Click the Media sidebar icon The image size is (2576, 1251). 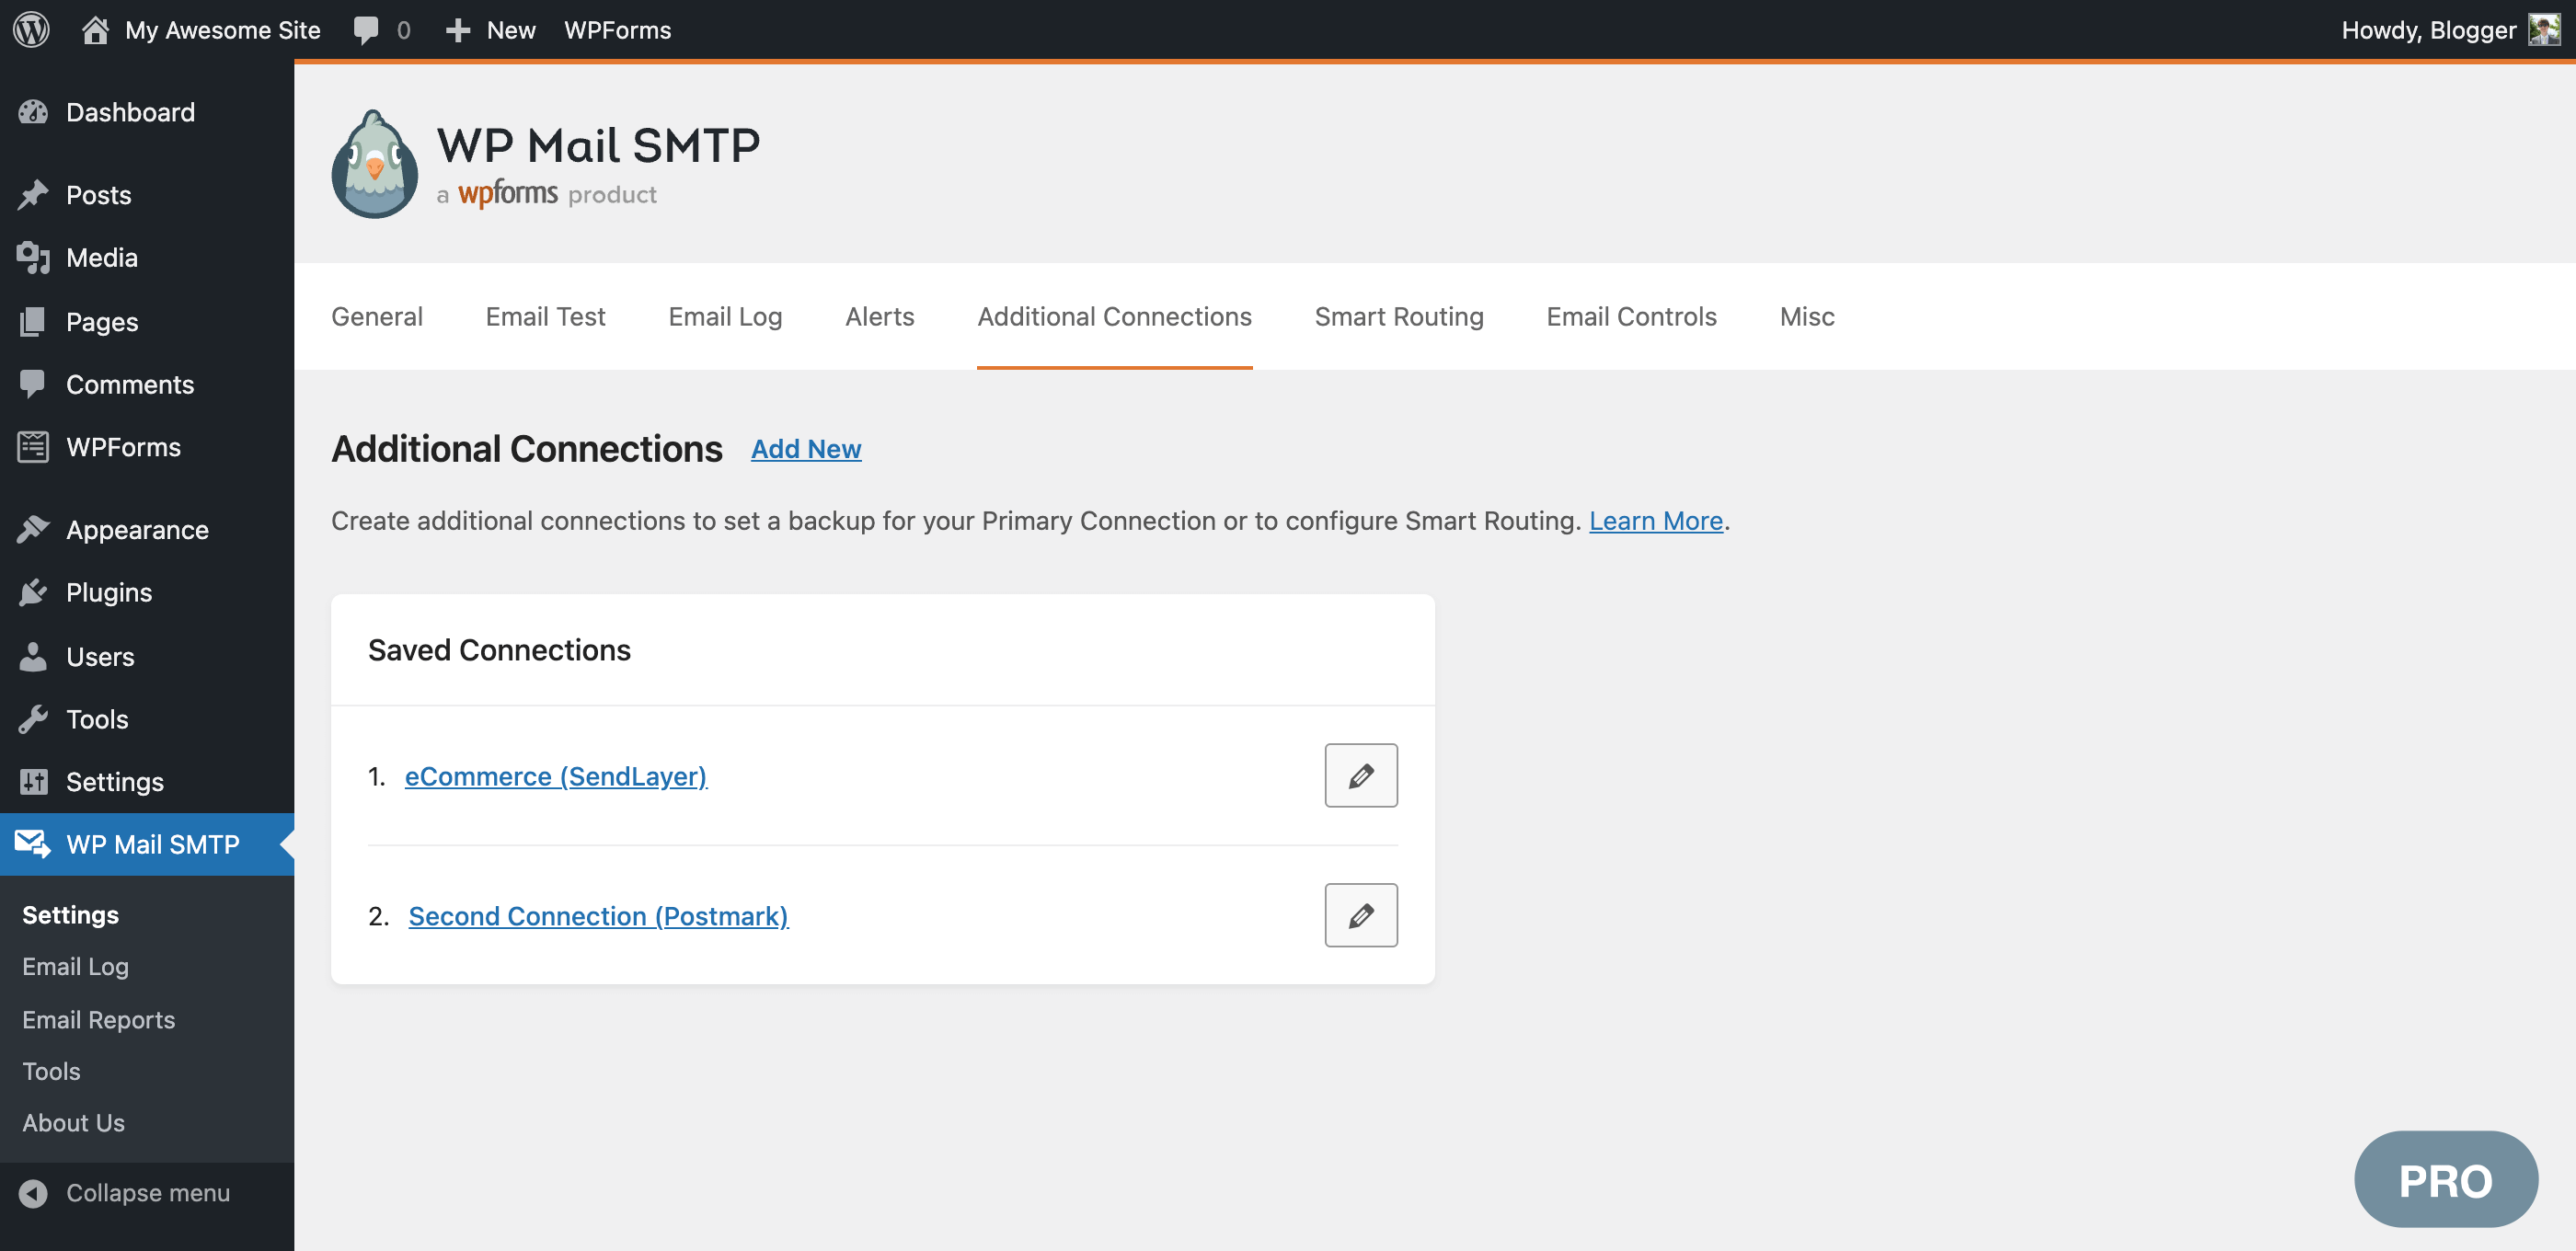click(x=33, y=258)
